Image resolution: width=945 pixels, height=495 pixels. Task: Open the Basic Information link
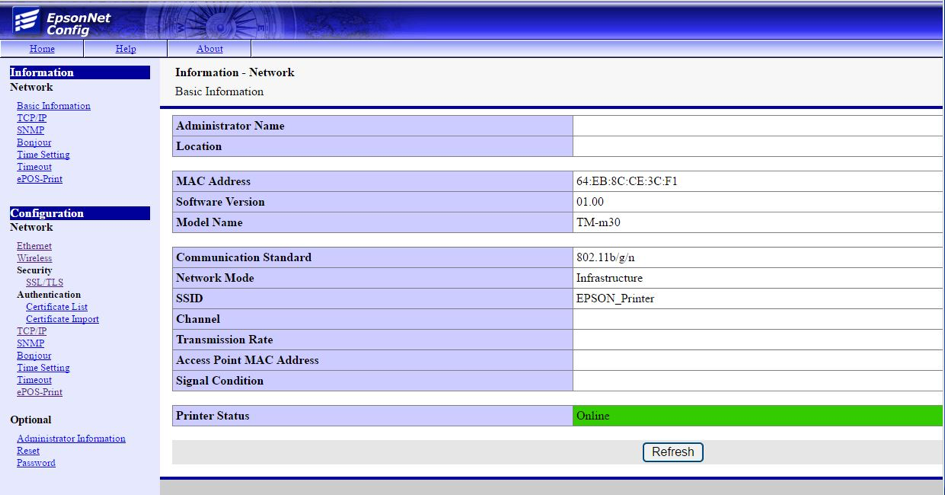53,106
